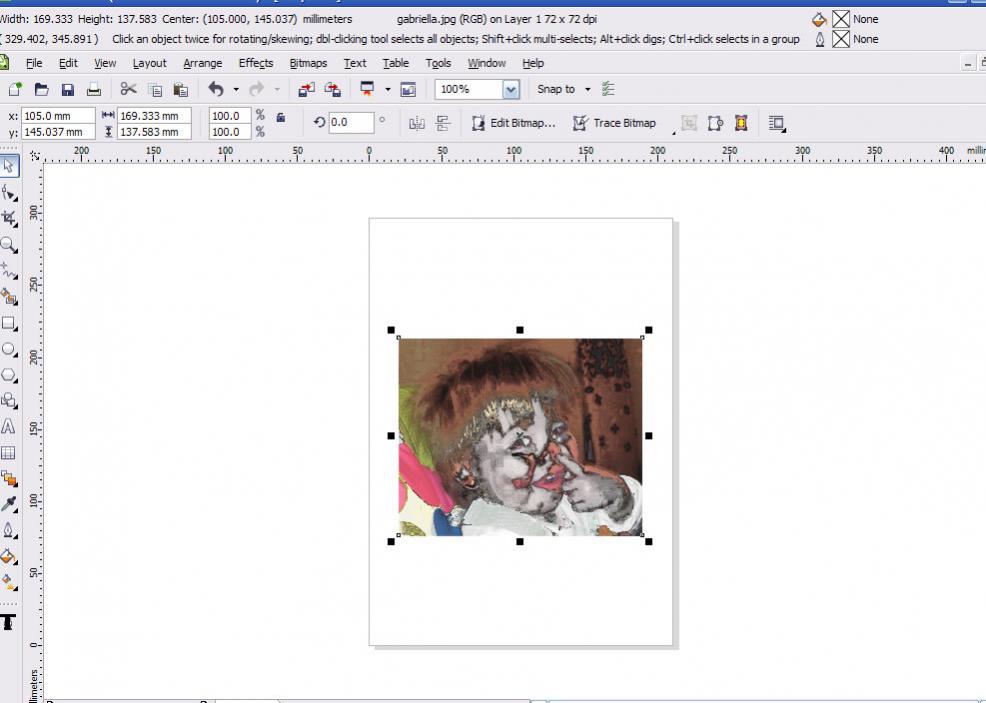Open the Bitmaps menu
Screen dimensions: 986x703
click(308, 64)
